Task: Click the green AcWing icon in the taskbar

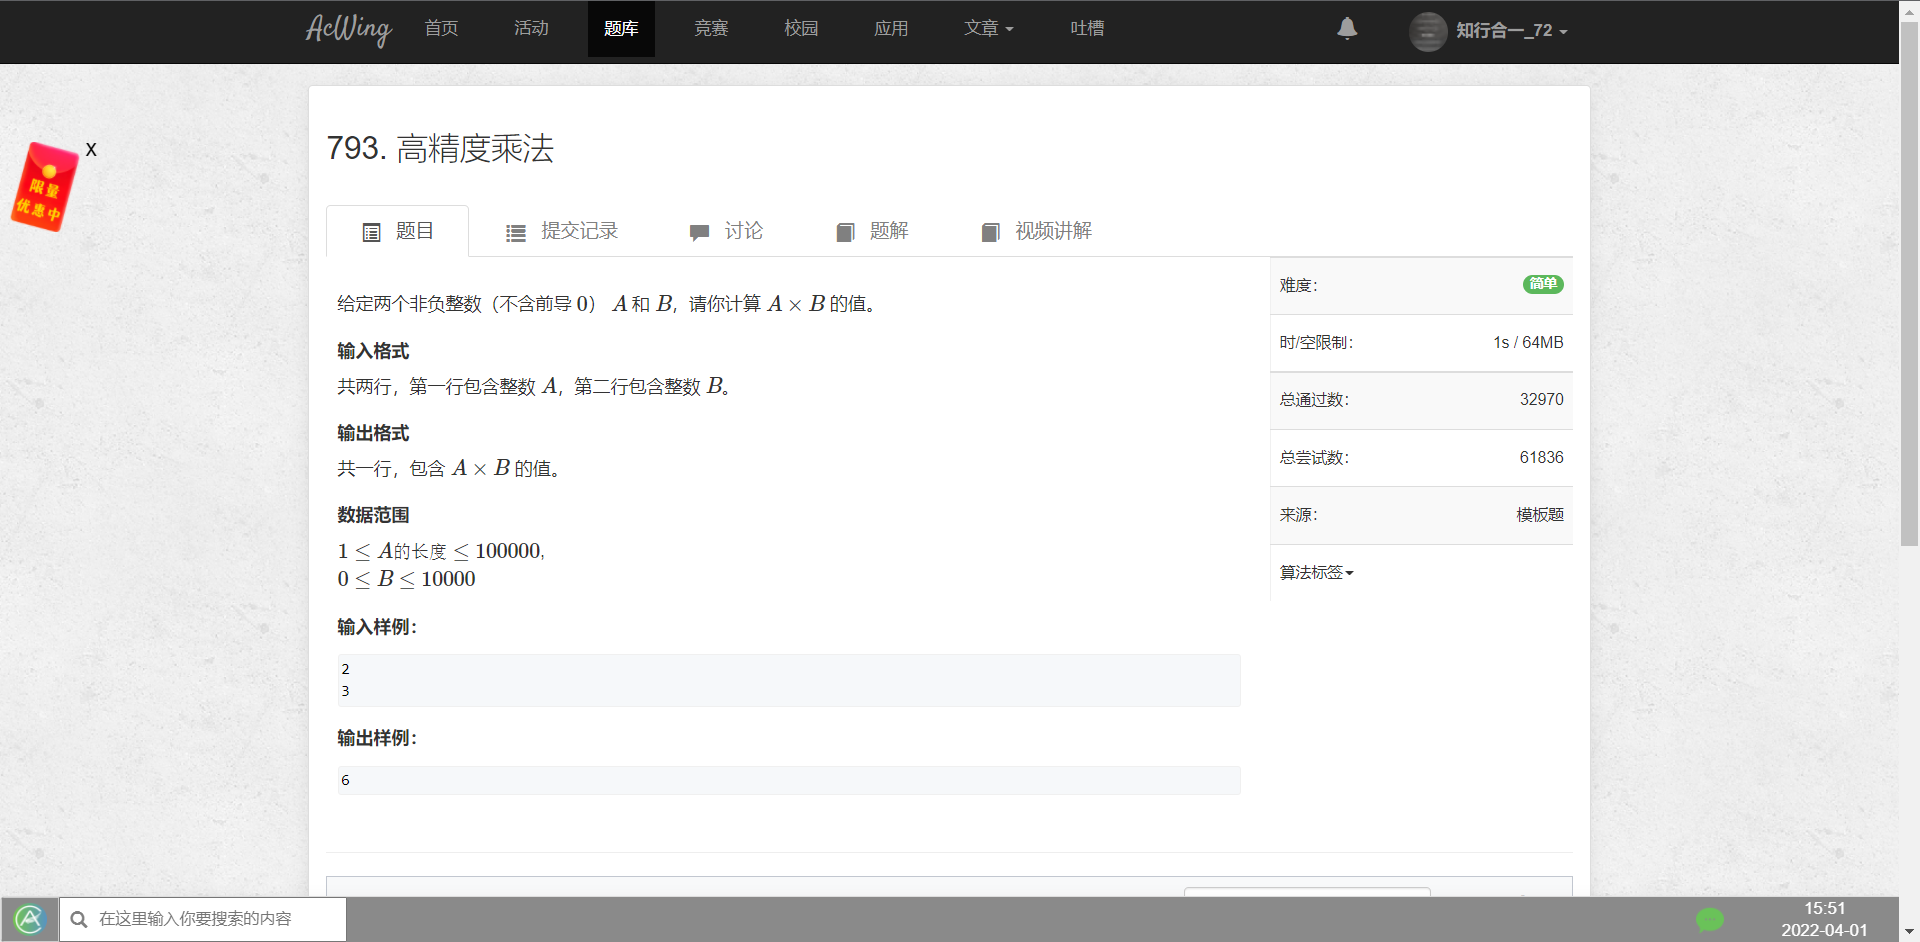Action: tap(30, 919)
